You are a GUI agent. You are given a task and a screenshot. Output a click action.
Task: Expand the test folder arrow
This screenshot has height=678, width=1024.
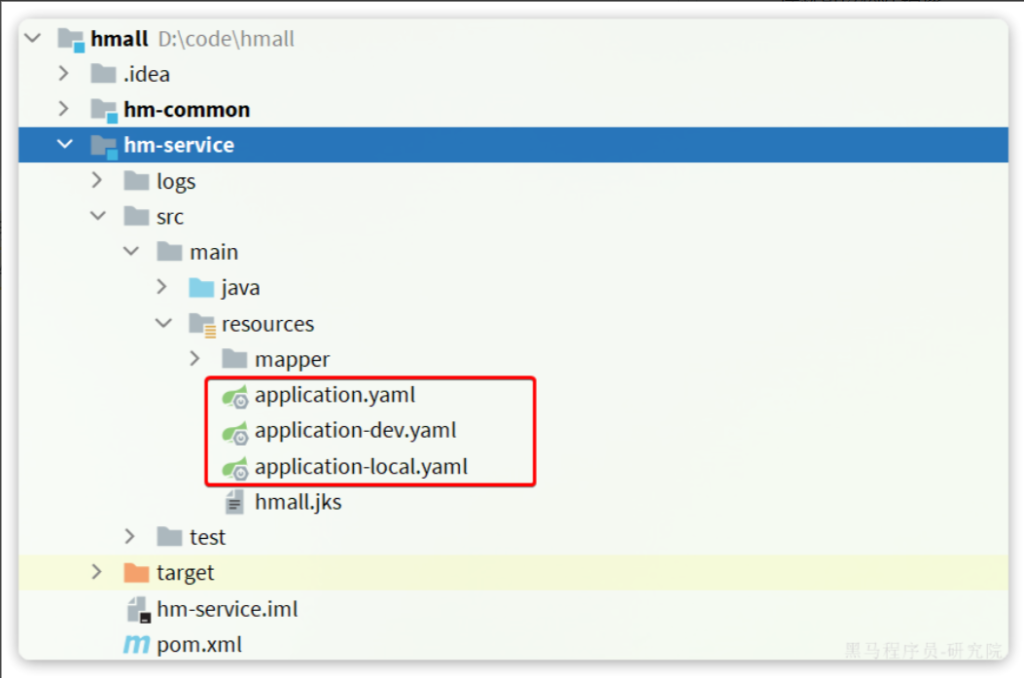[130, 537]
